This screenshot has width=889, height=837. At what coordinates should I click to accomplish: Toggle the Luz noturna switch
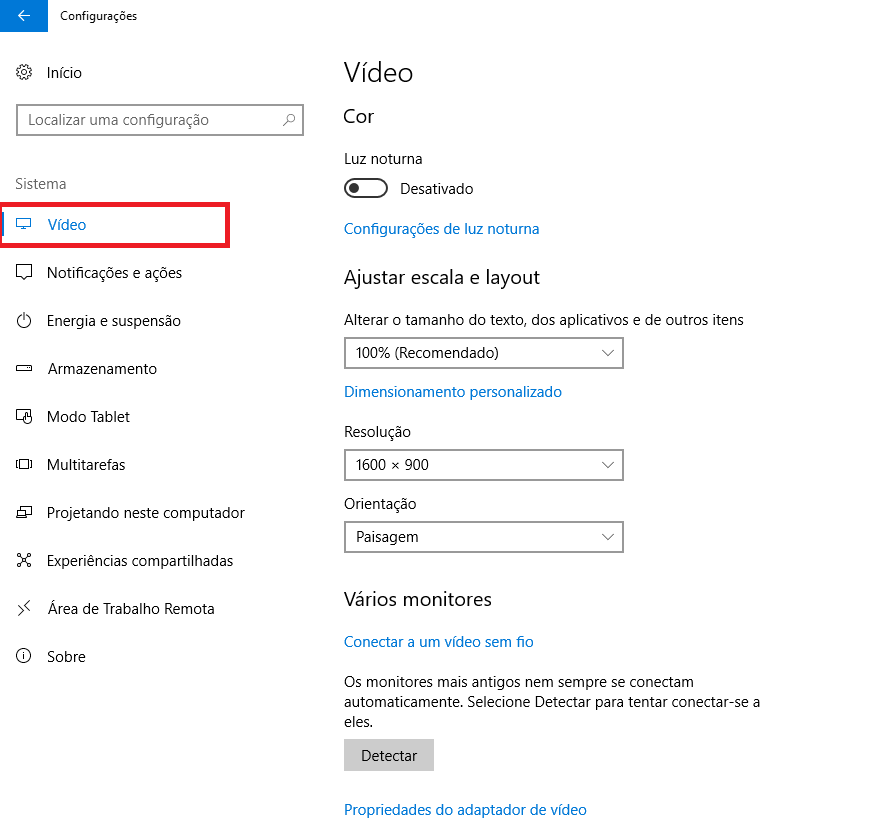[x=366, y=188]
